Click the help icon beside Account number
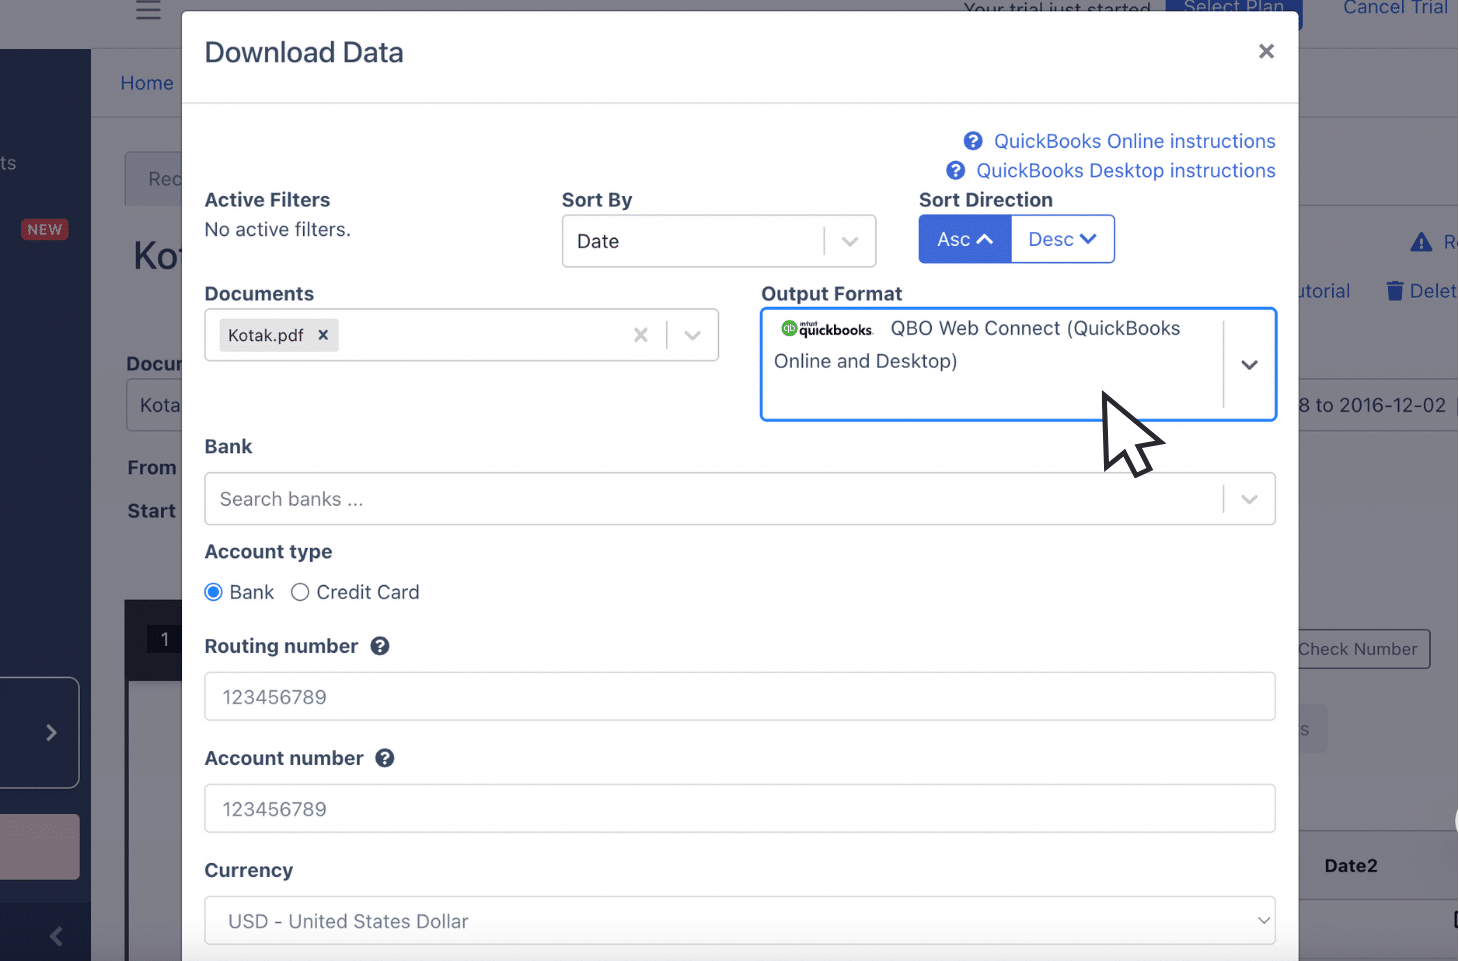Image resolution: width=1459 pixels, height=961 pixels. pyautogui.click(x=385, y=758)
